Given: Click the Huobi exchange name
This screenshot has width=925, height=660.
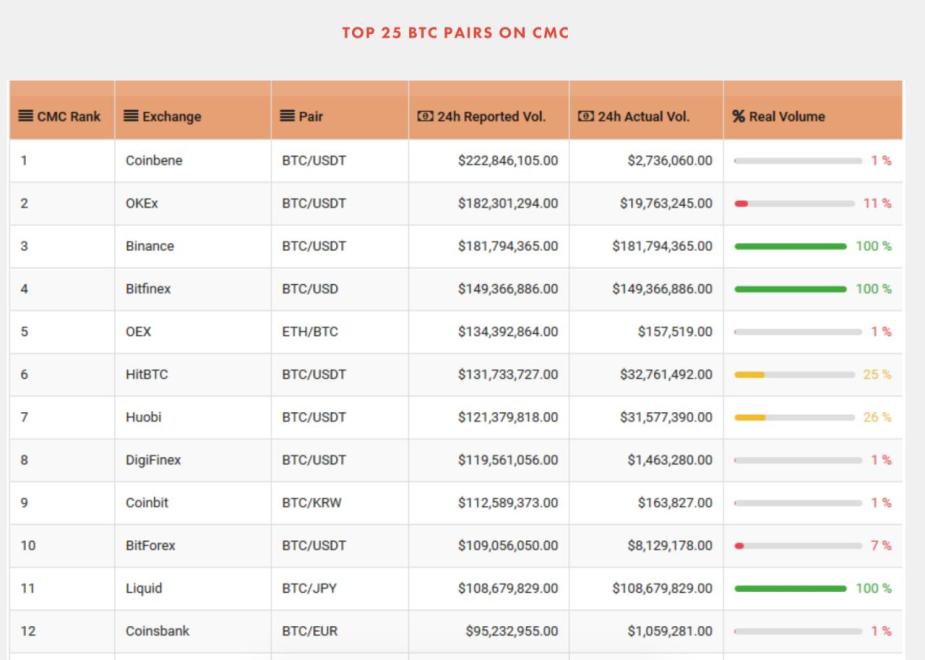Looking at the screenshot, I should coord(143,417).
